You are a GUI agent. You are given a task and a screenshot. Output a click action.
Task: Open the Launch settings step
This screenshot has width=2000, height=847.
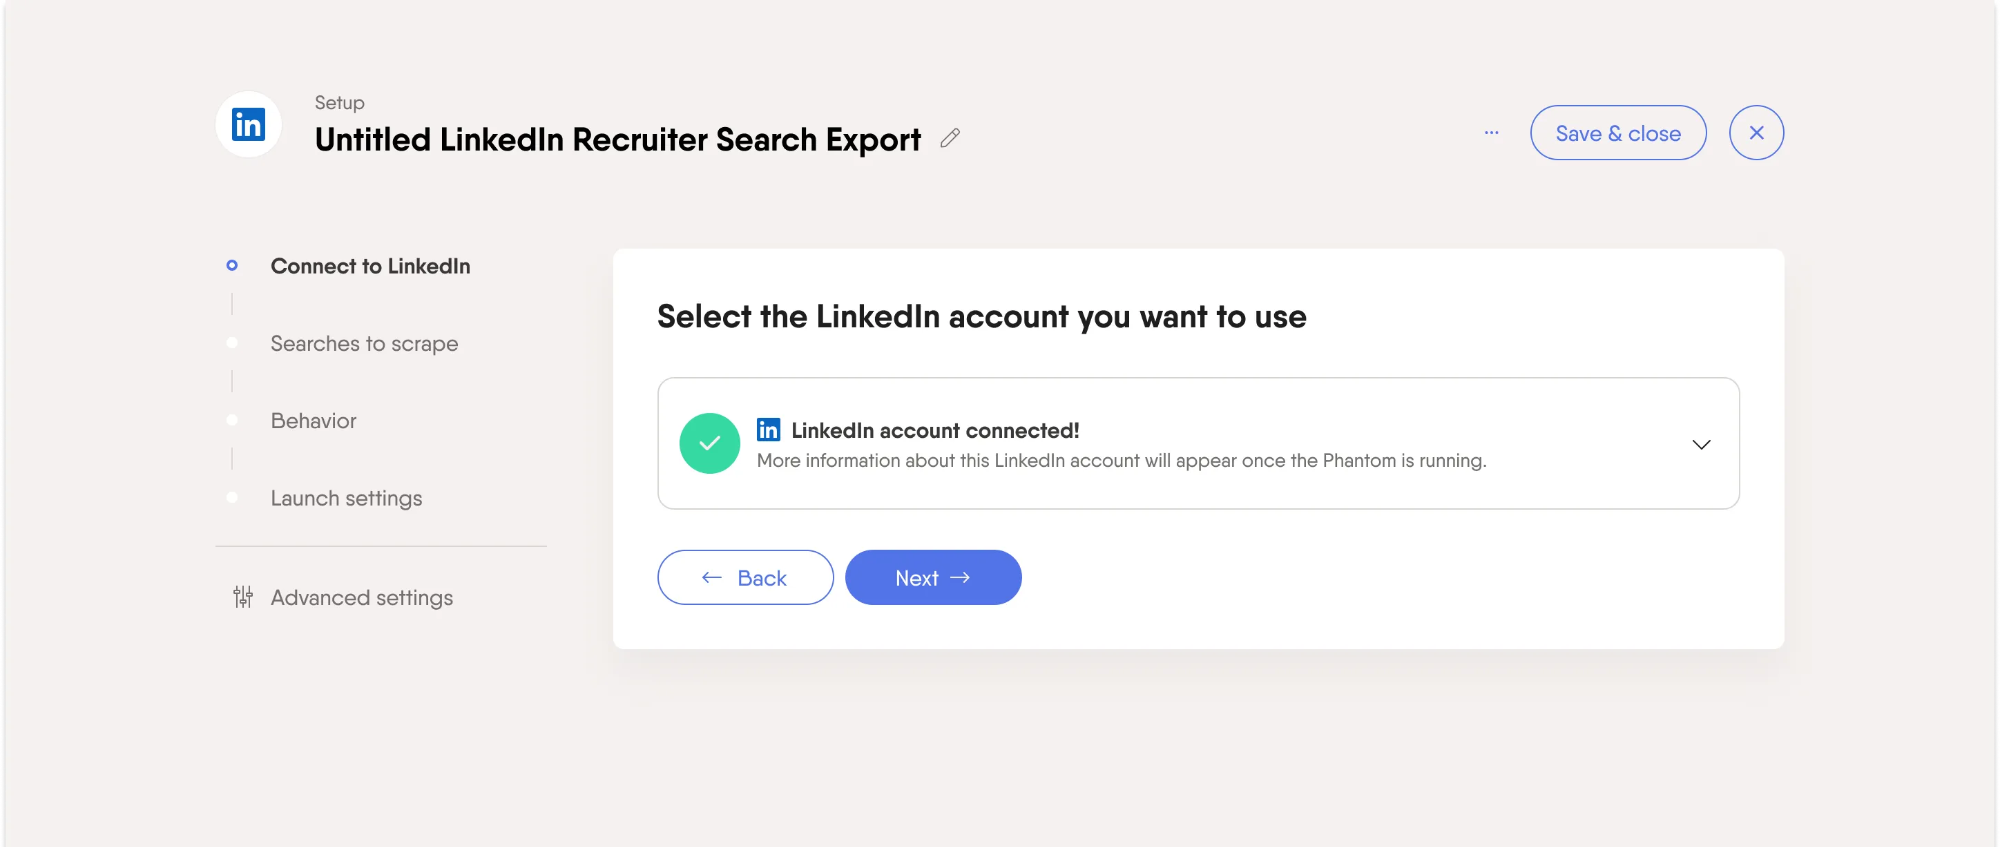[x=346, y=498]
